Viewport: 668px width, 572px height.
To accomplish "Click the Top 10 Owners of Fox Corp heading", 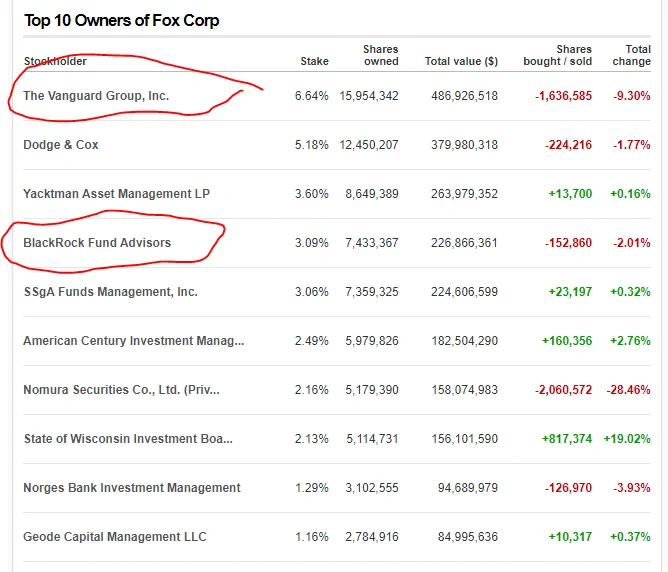I will tap(122, 20).
